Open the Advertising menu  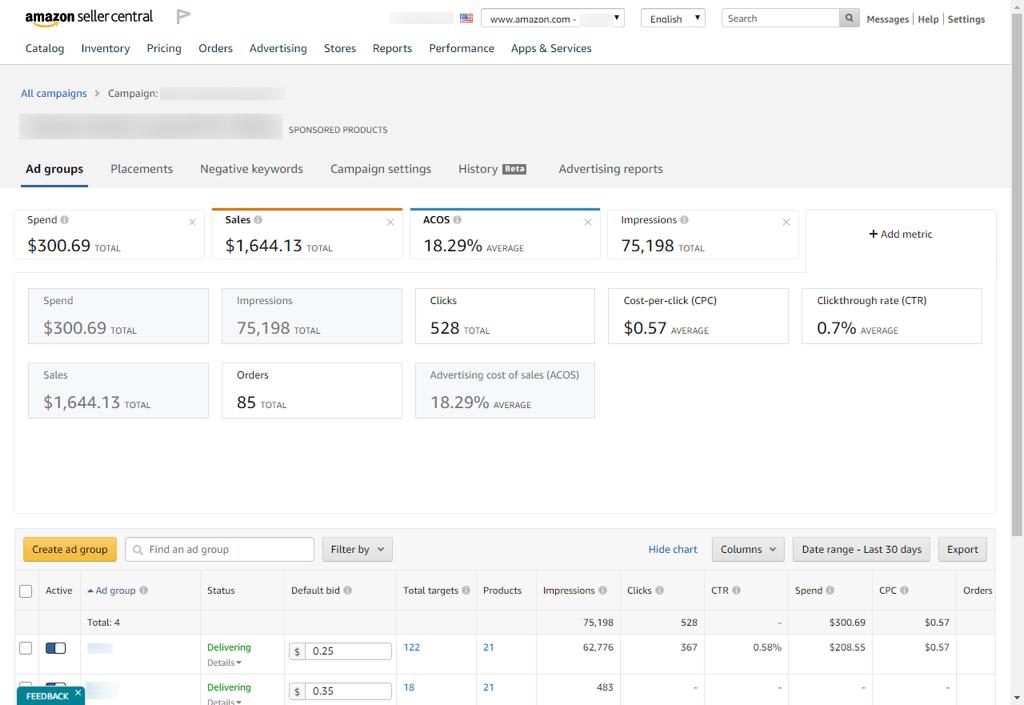point(278,48)
